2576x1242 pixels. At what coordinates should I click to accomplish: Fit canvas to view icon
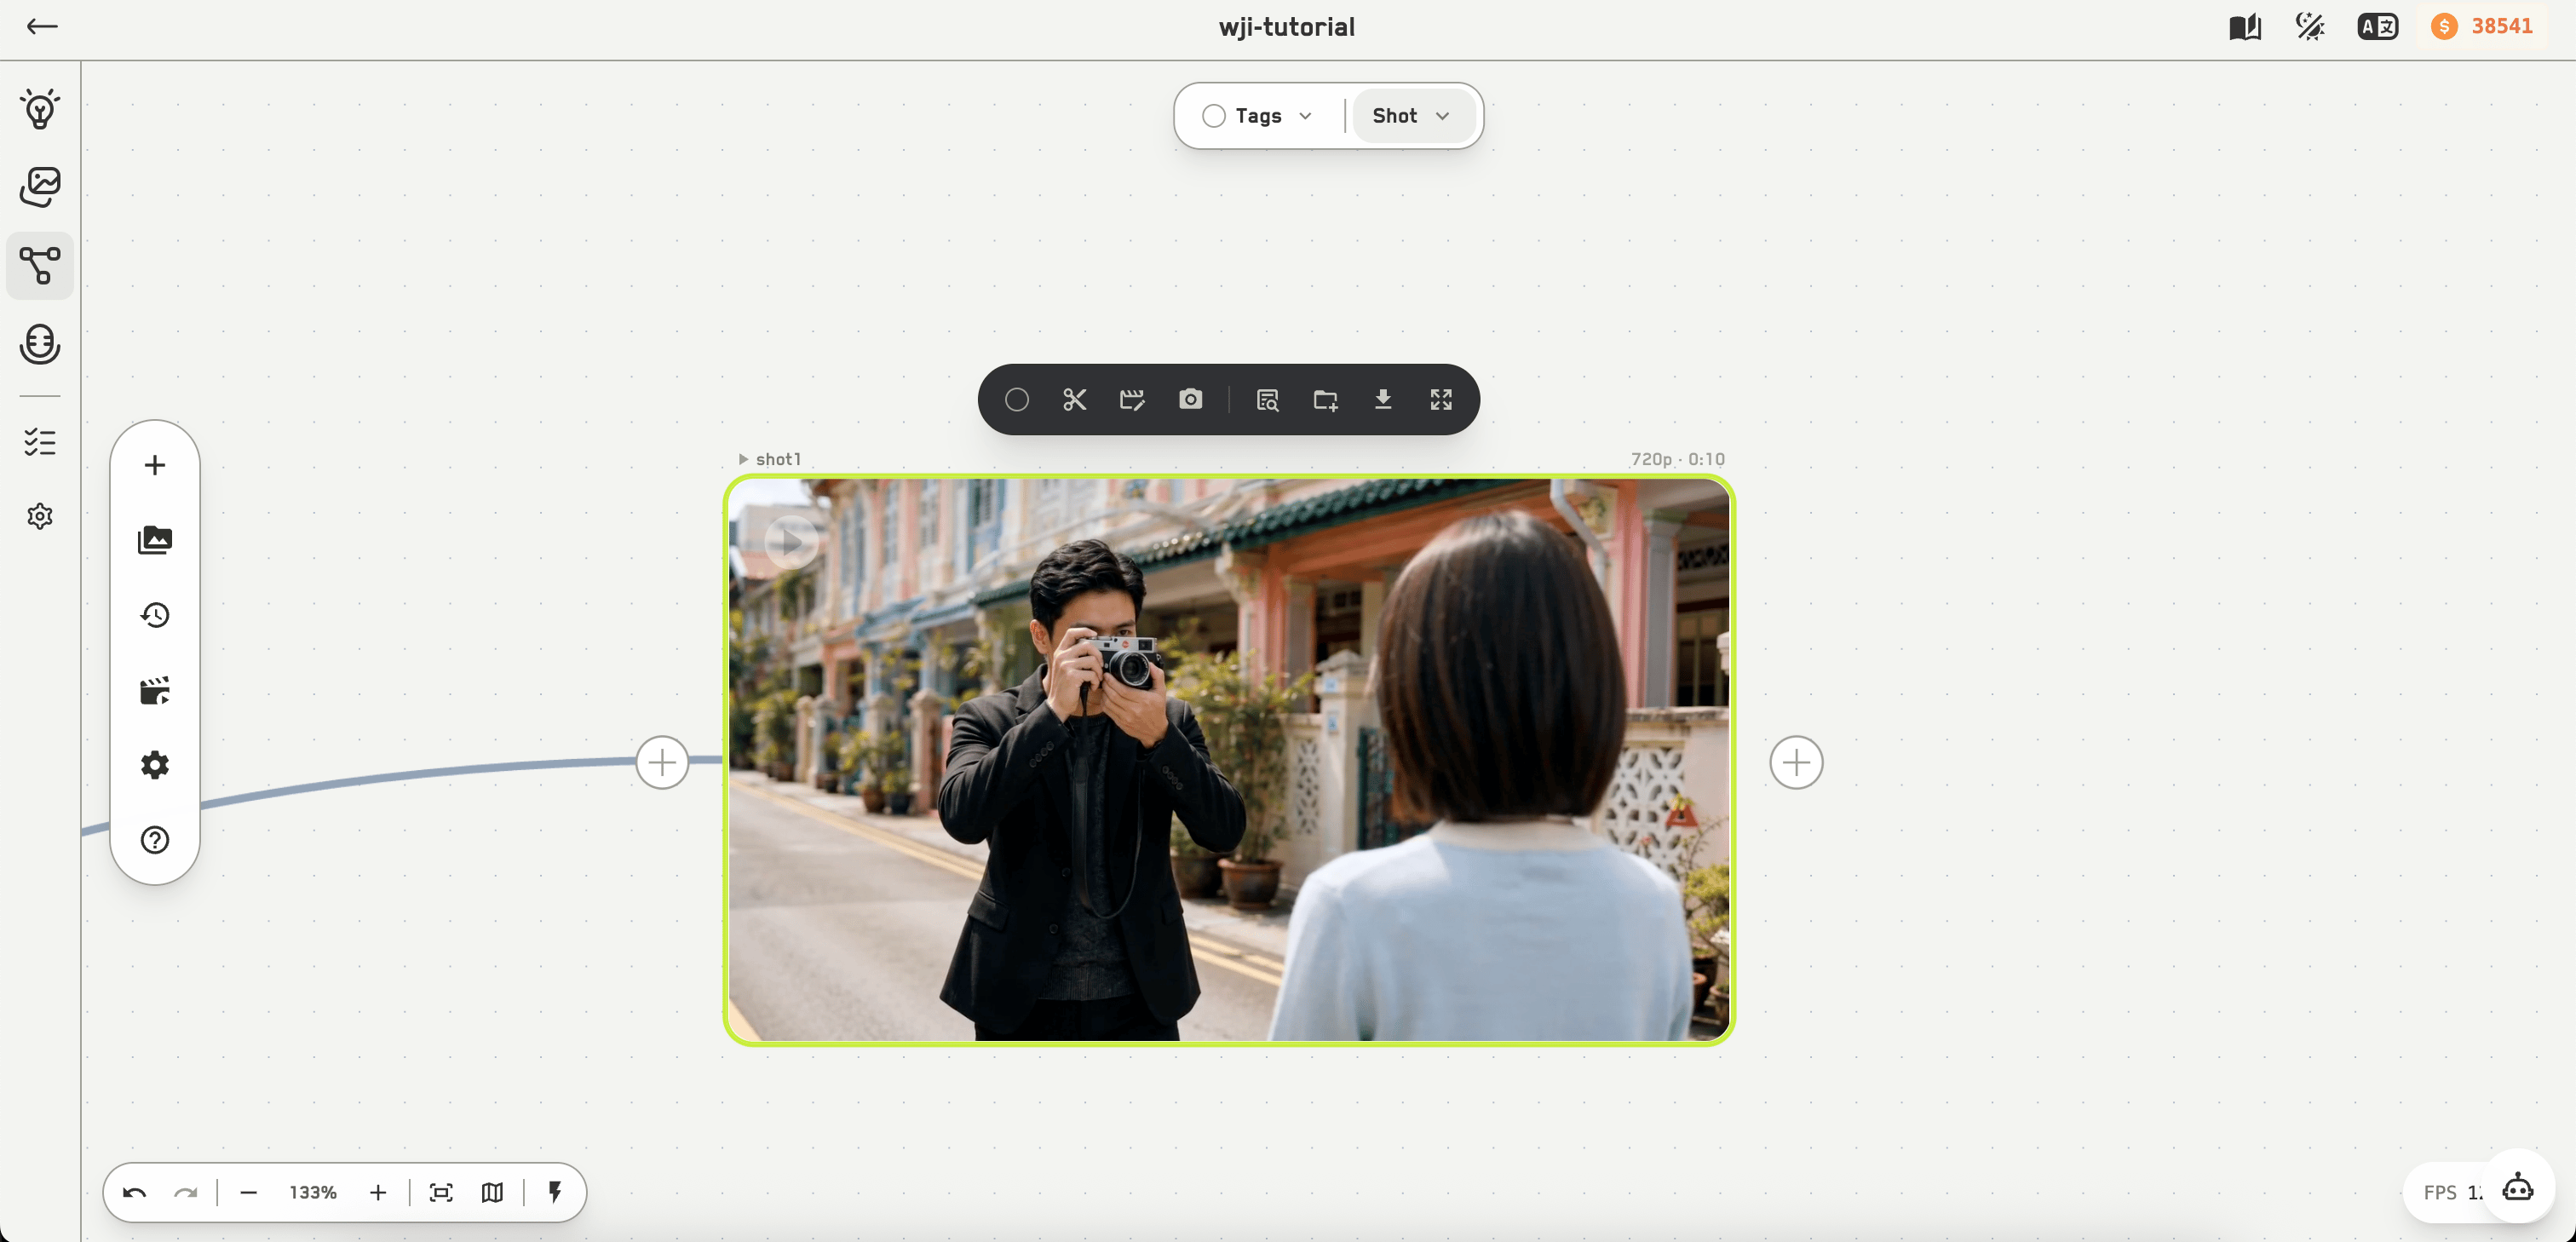pyautogui.click(x=441, y=1192)
